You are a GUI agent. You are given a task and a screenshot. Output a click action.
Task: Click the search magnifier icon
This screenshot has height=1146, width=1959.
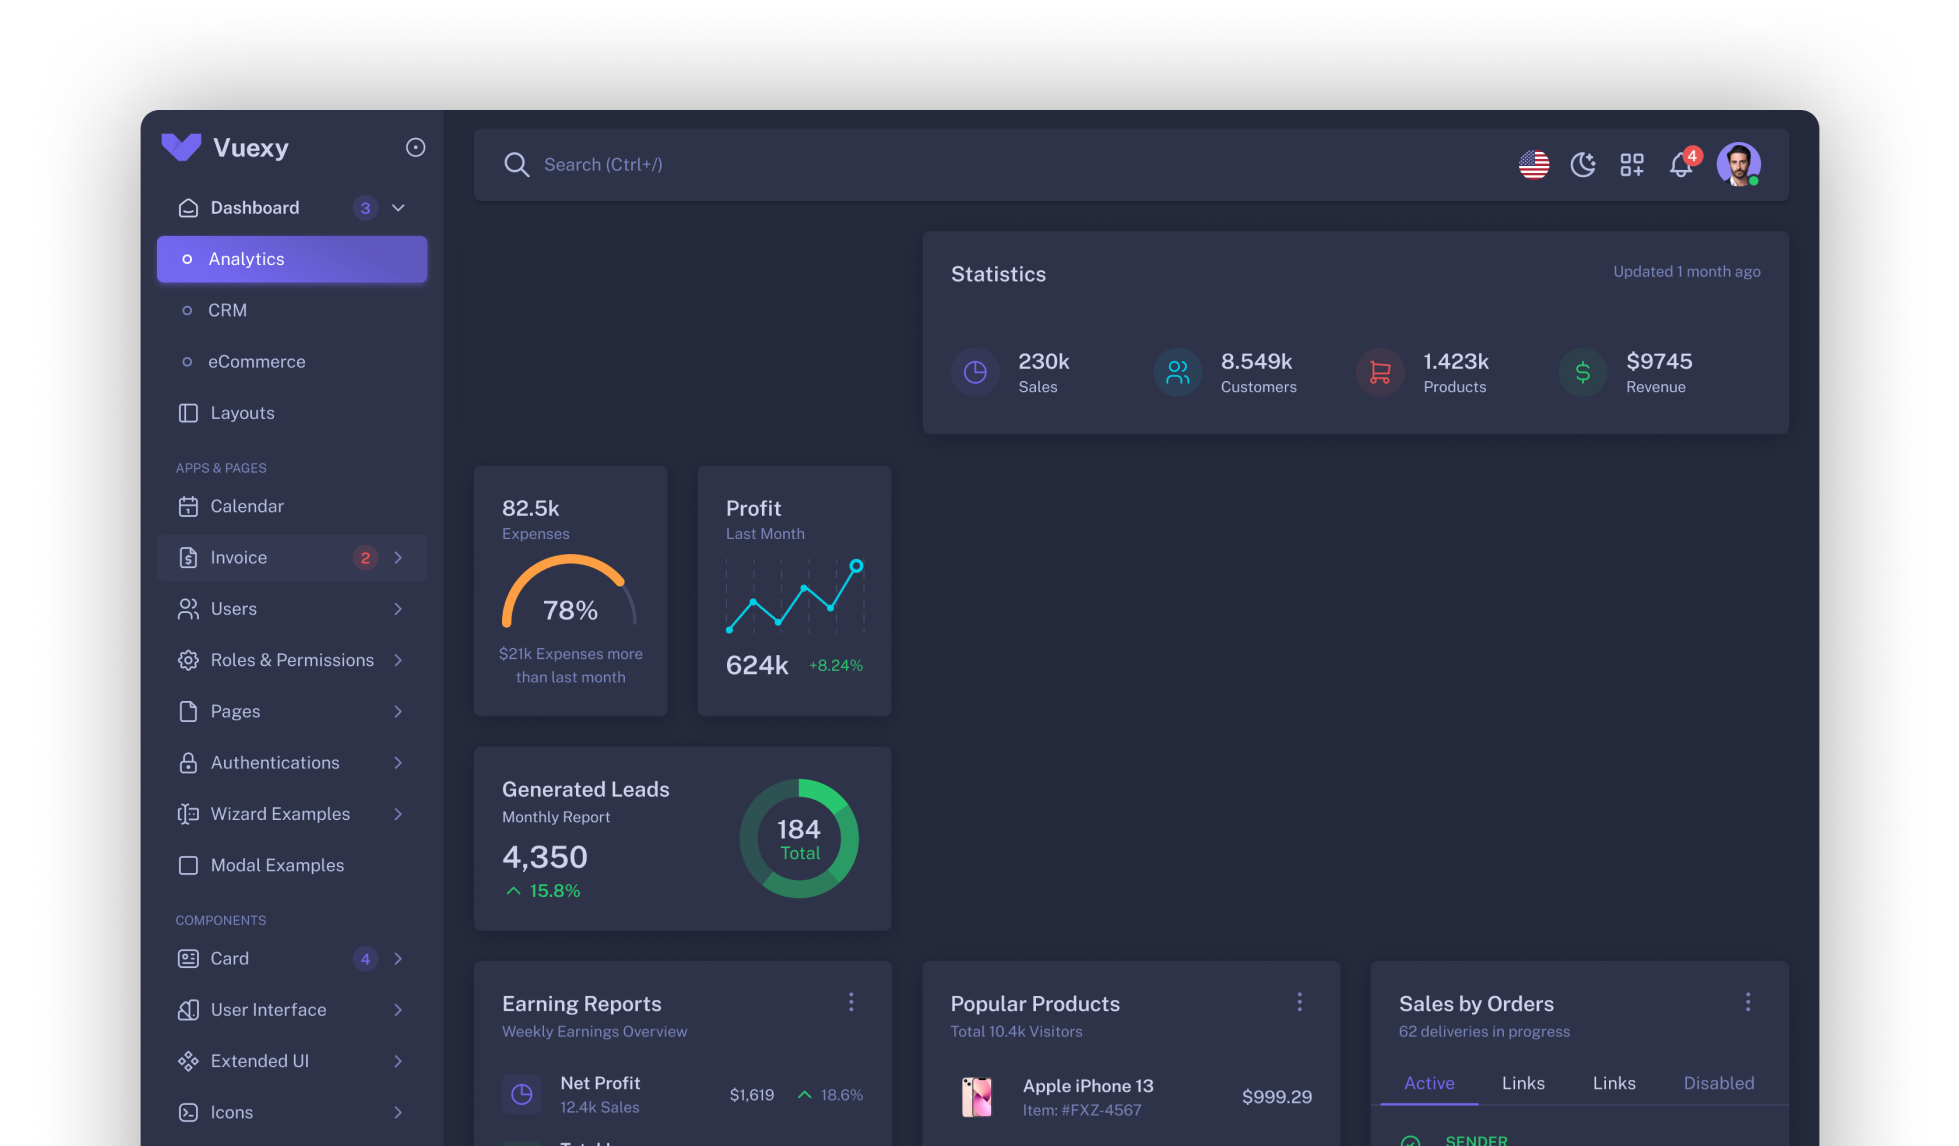pyautogui.click(x=516, y=164)
